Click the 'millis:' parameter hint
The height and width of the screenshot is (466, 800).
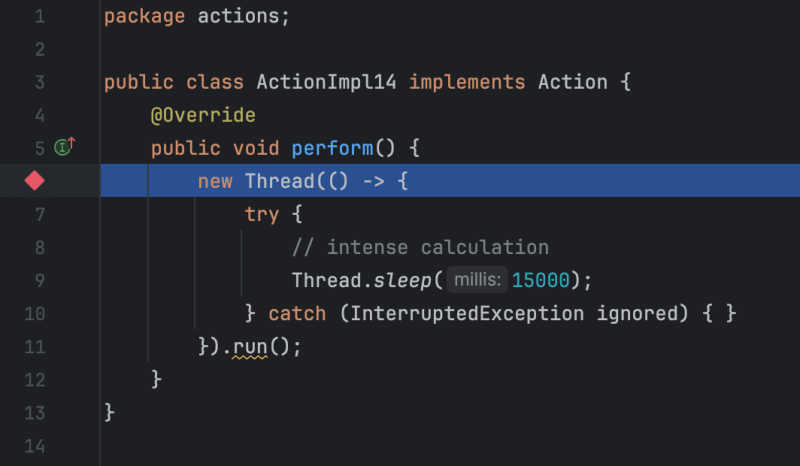click(476, 280)
